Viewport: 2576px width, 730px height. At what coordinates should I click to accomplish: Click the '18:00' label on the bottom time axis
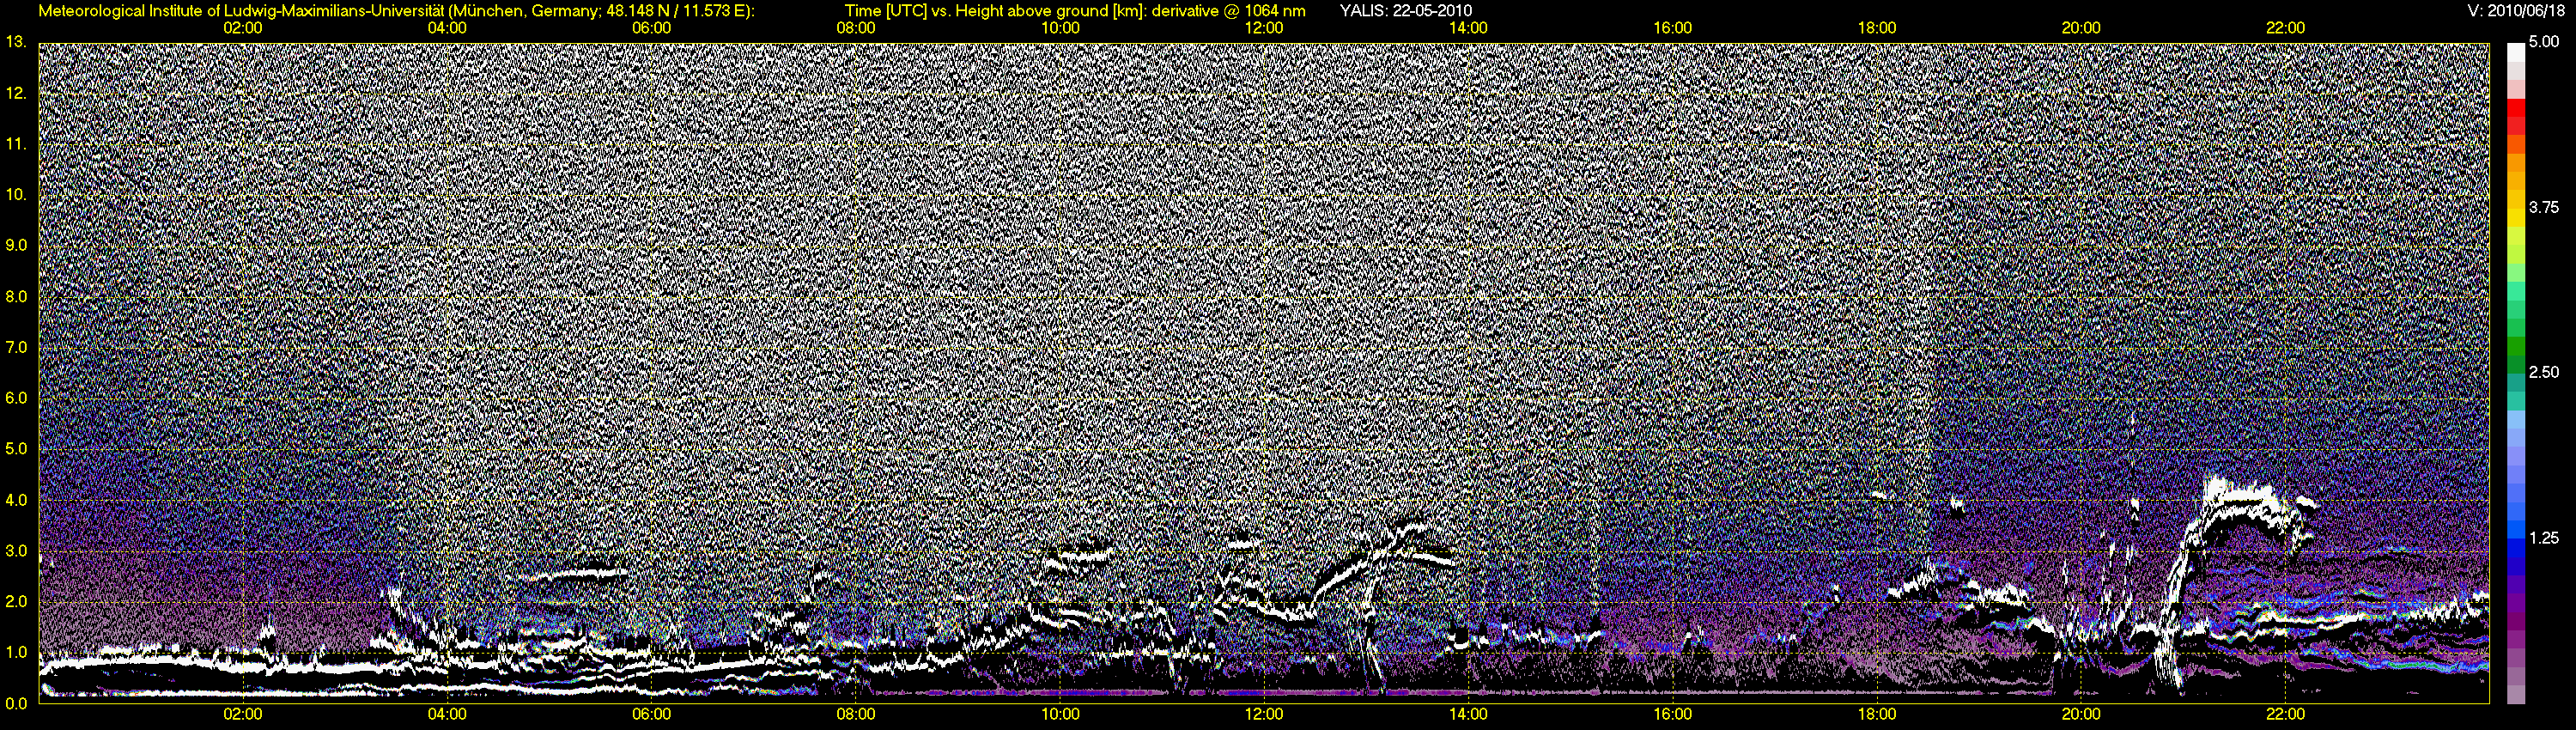(1877, 714)
